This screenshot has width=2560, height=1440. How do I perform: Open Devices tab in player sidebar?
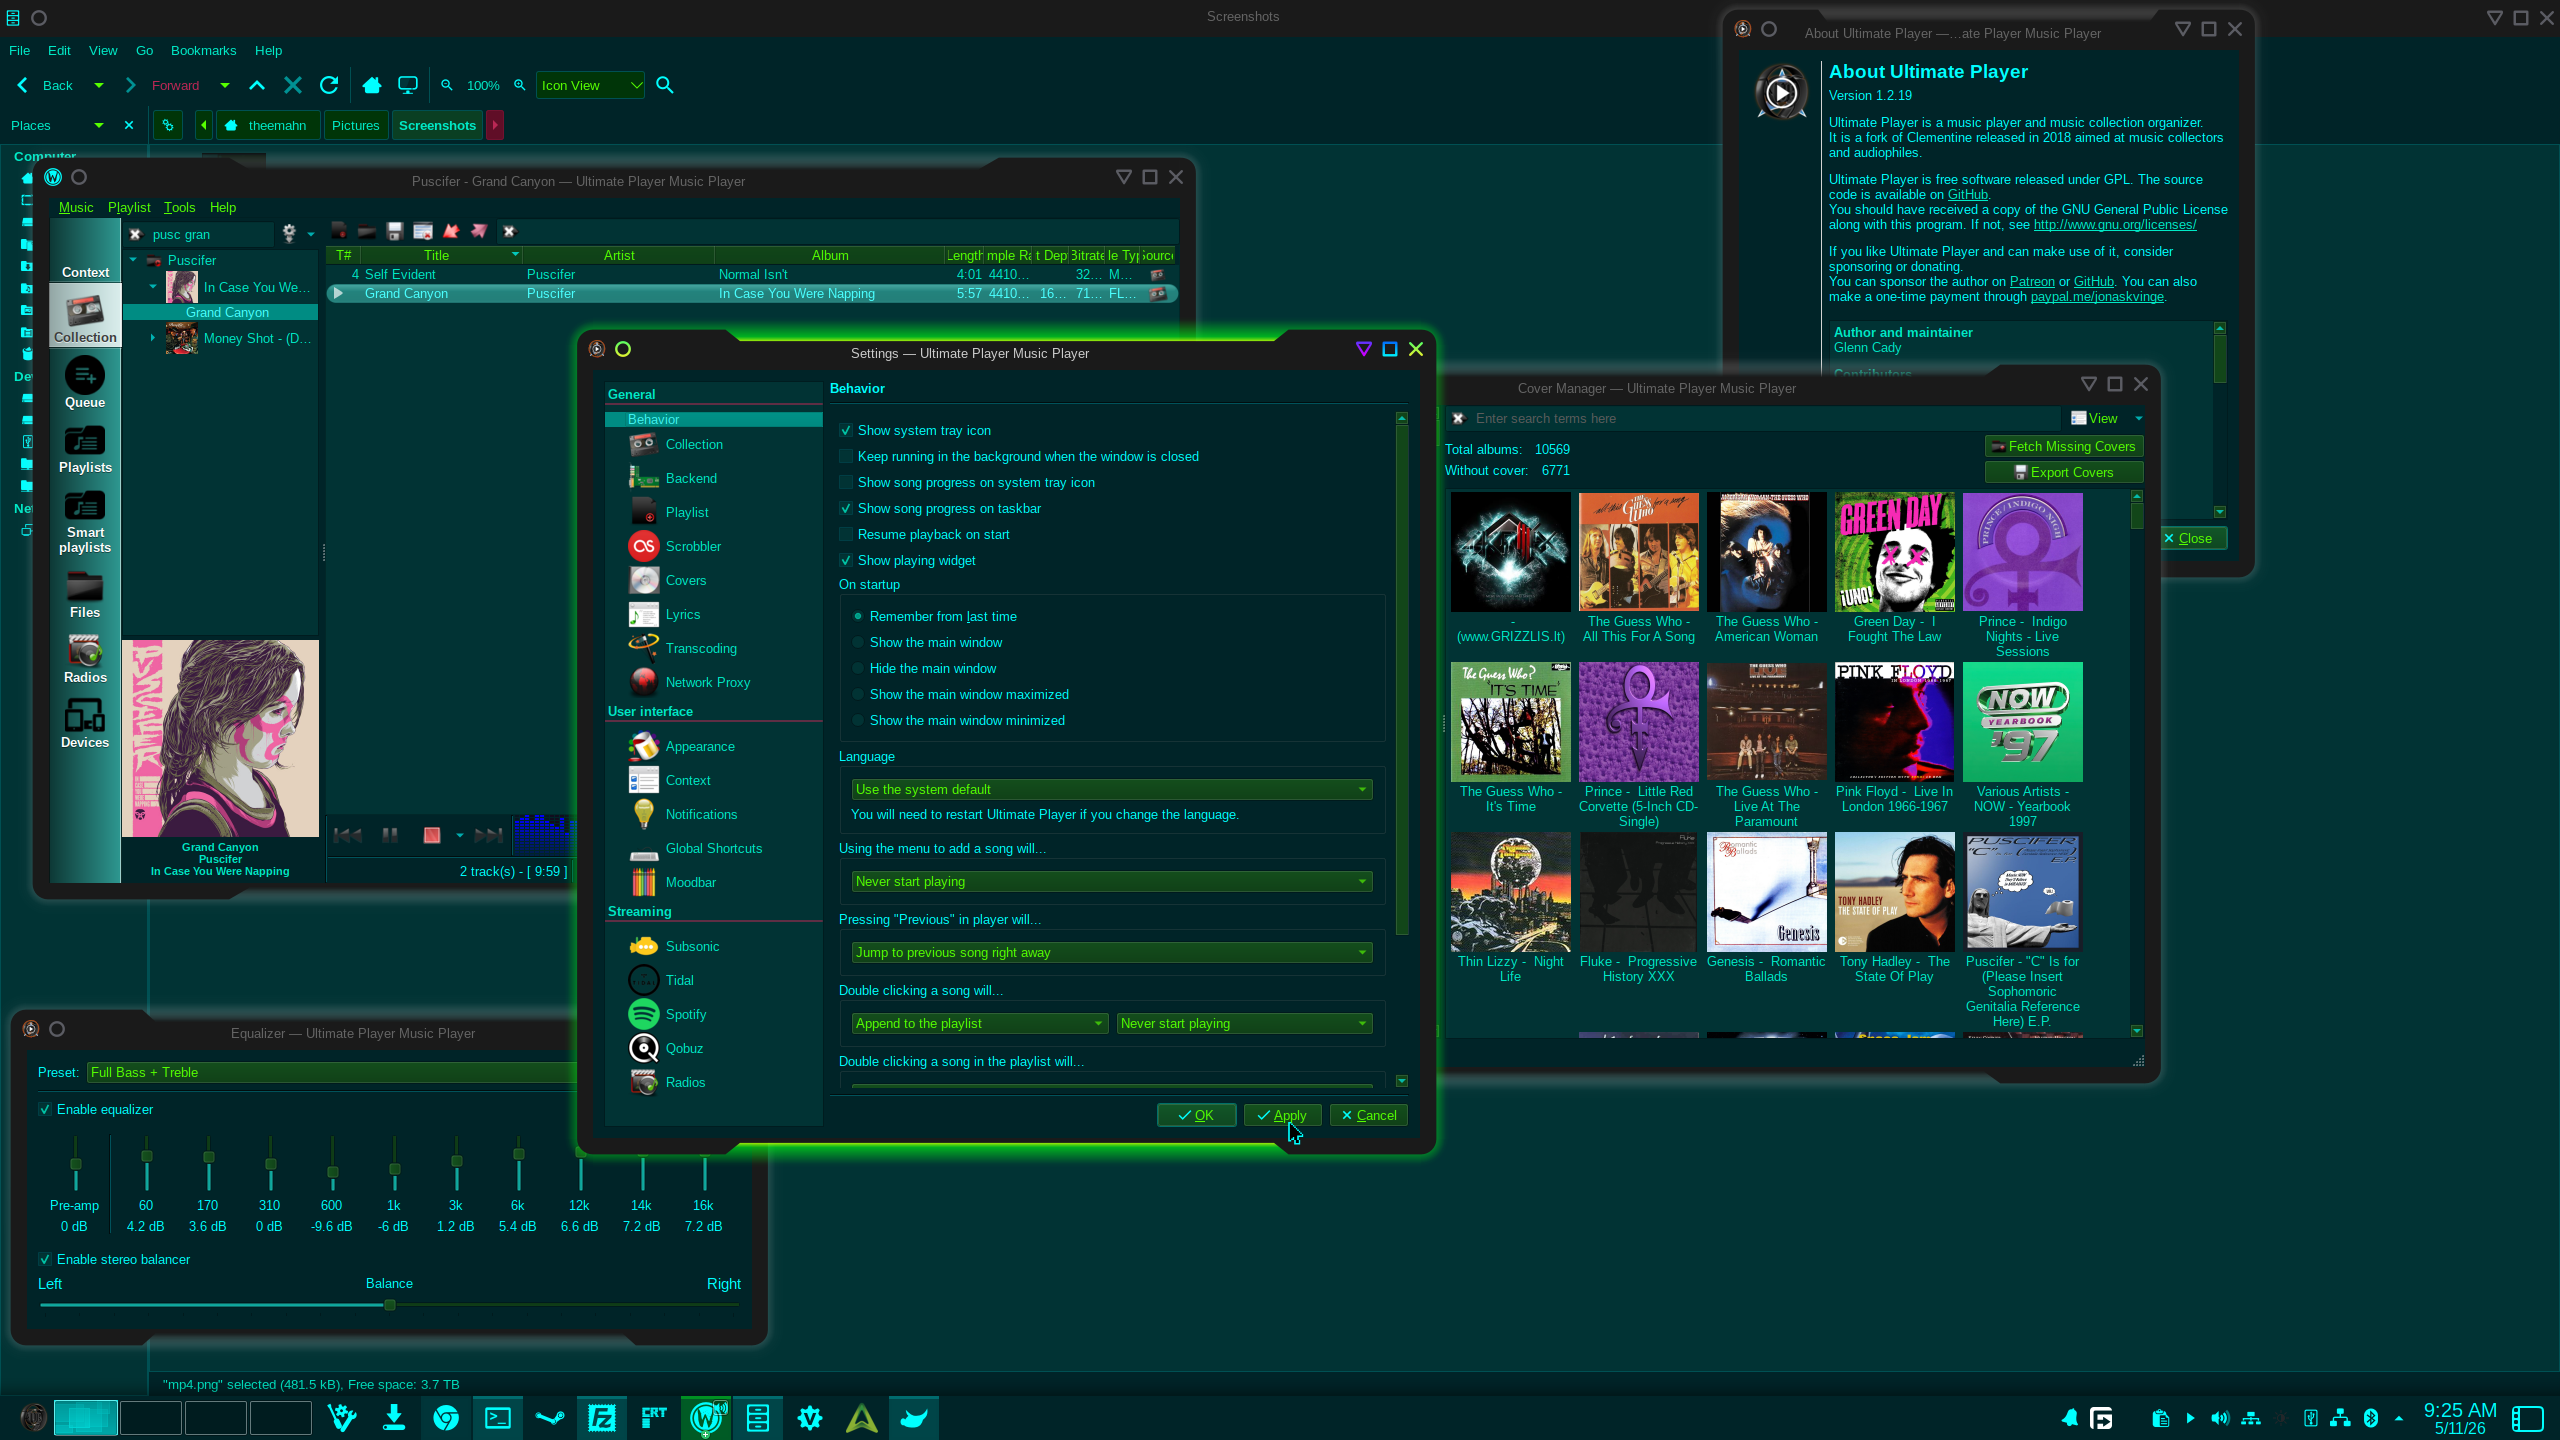(x=85, y=723)
